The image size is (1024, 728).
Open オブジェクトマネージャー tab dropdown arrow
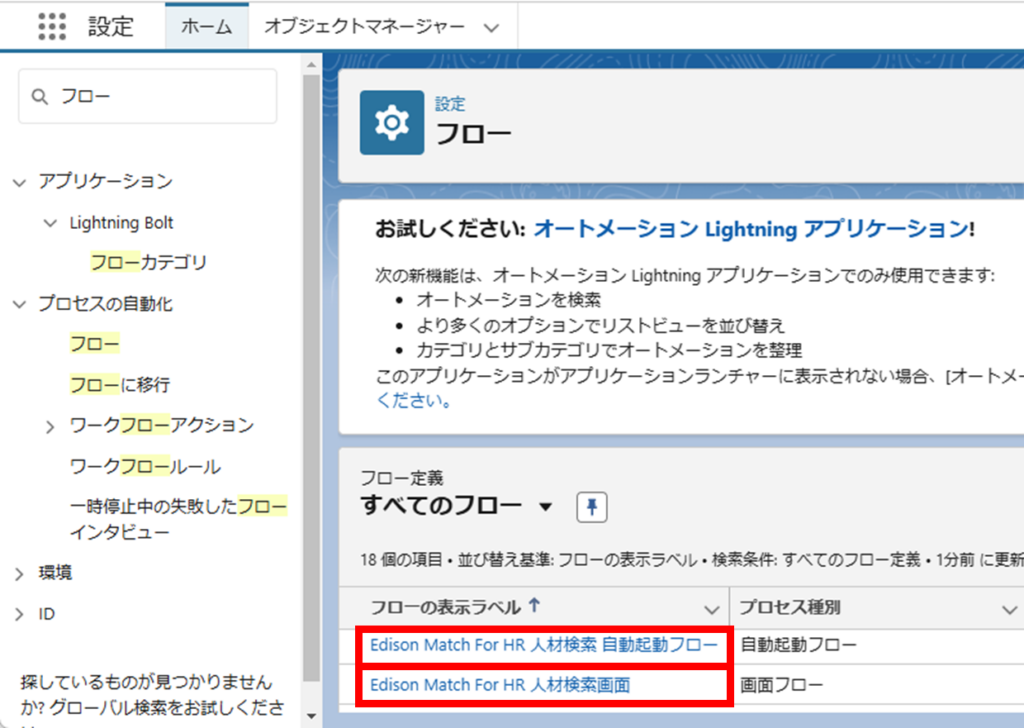point(490,27)
